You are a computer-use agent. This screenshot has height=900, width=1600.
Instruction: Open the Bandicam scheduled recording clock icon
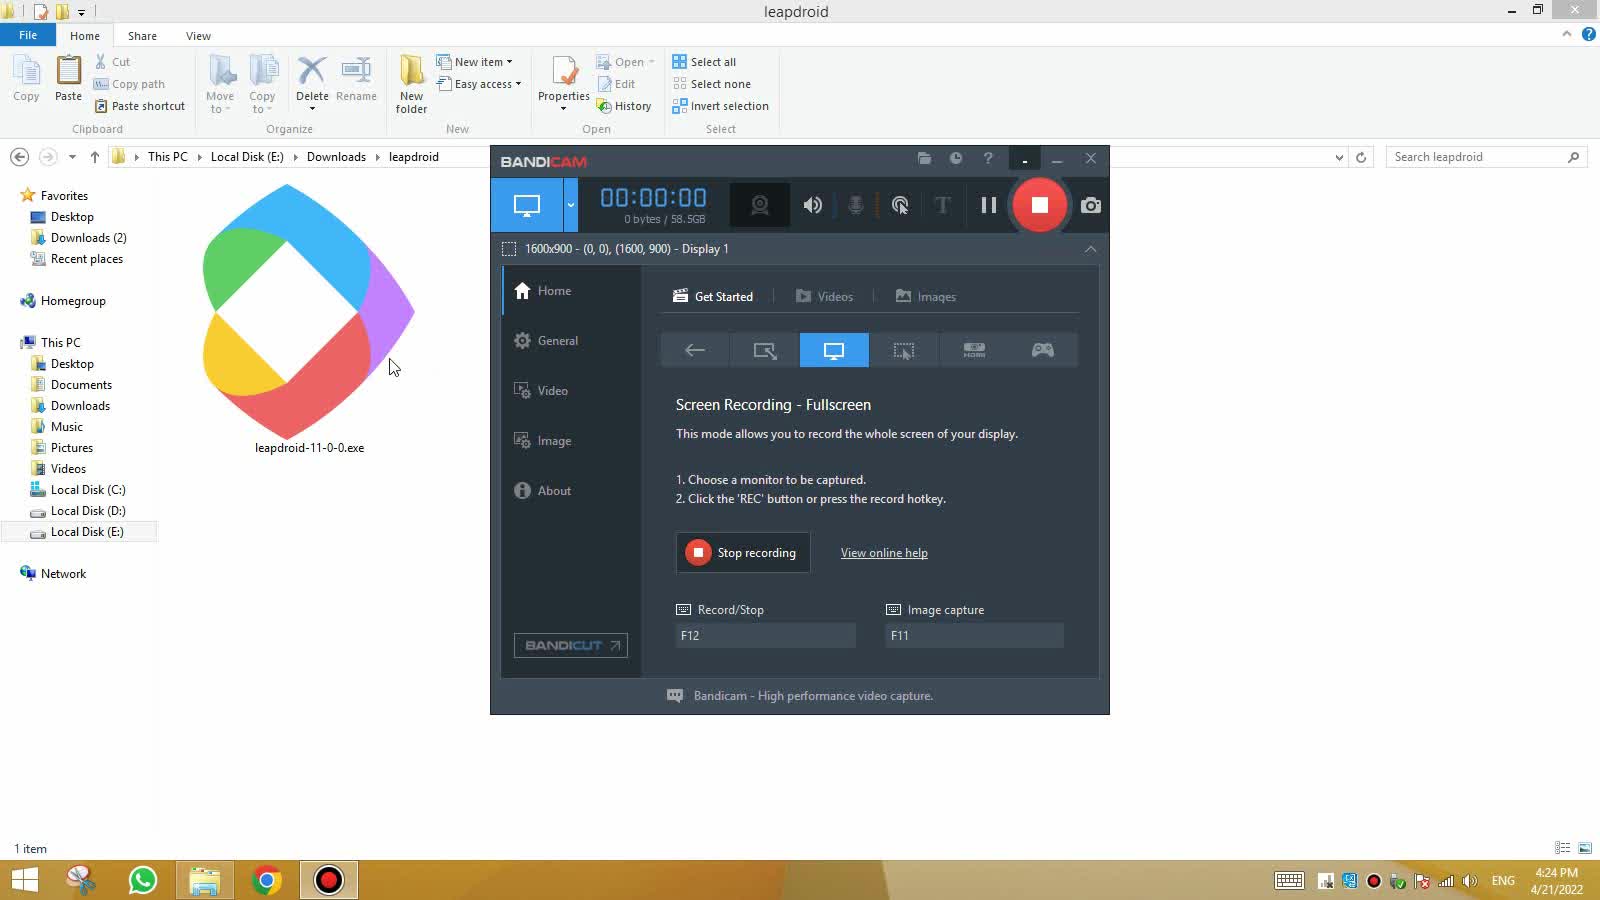(x=956, y=158)
